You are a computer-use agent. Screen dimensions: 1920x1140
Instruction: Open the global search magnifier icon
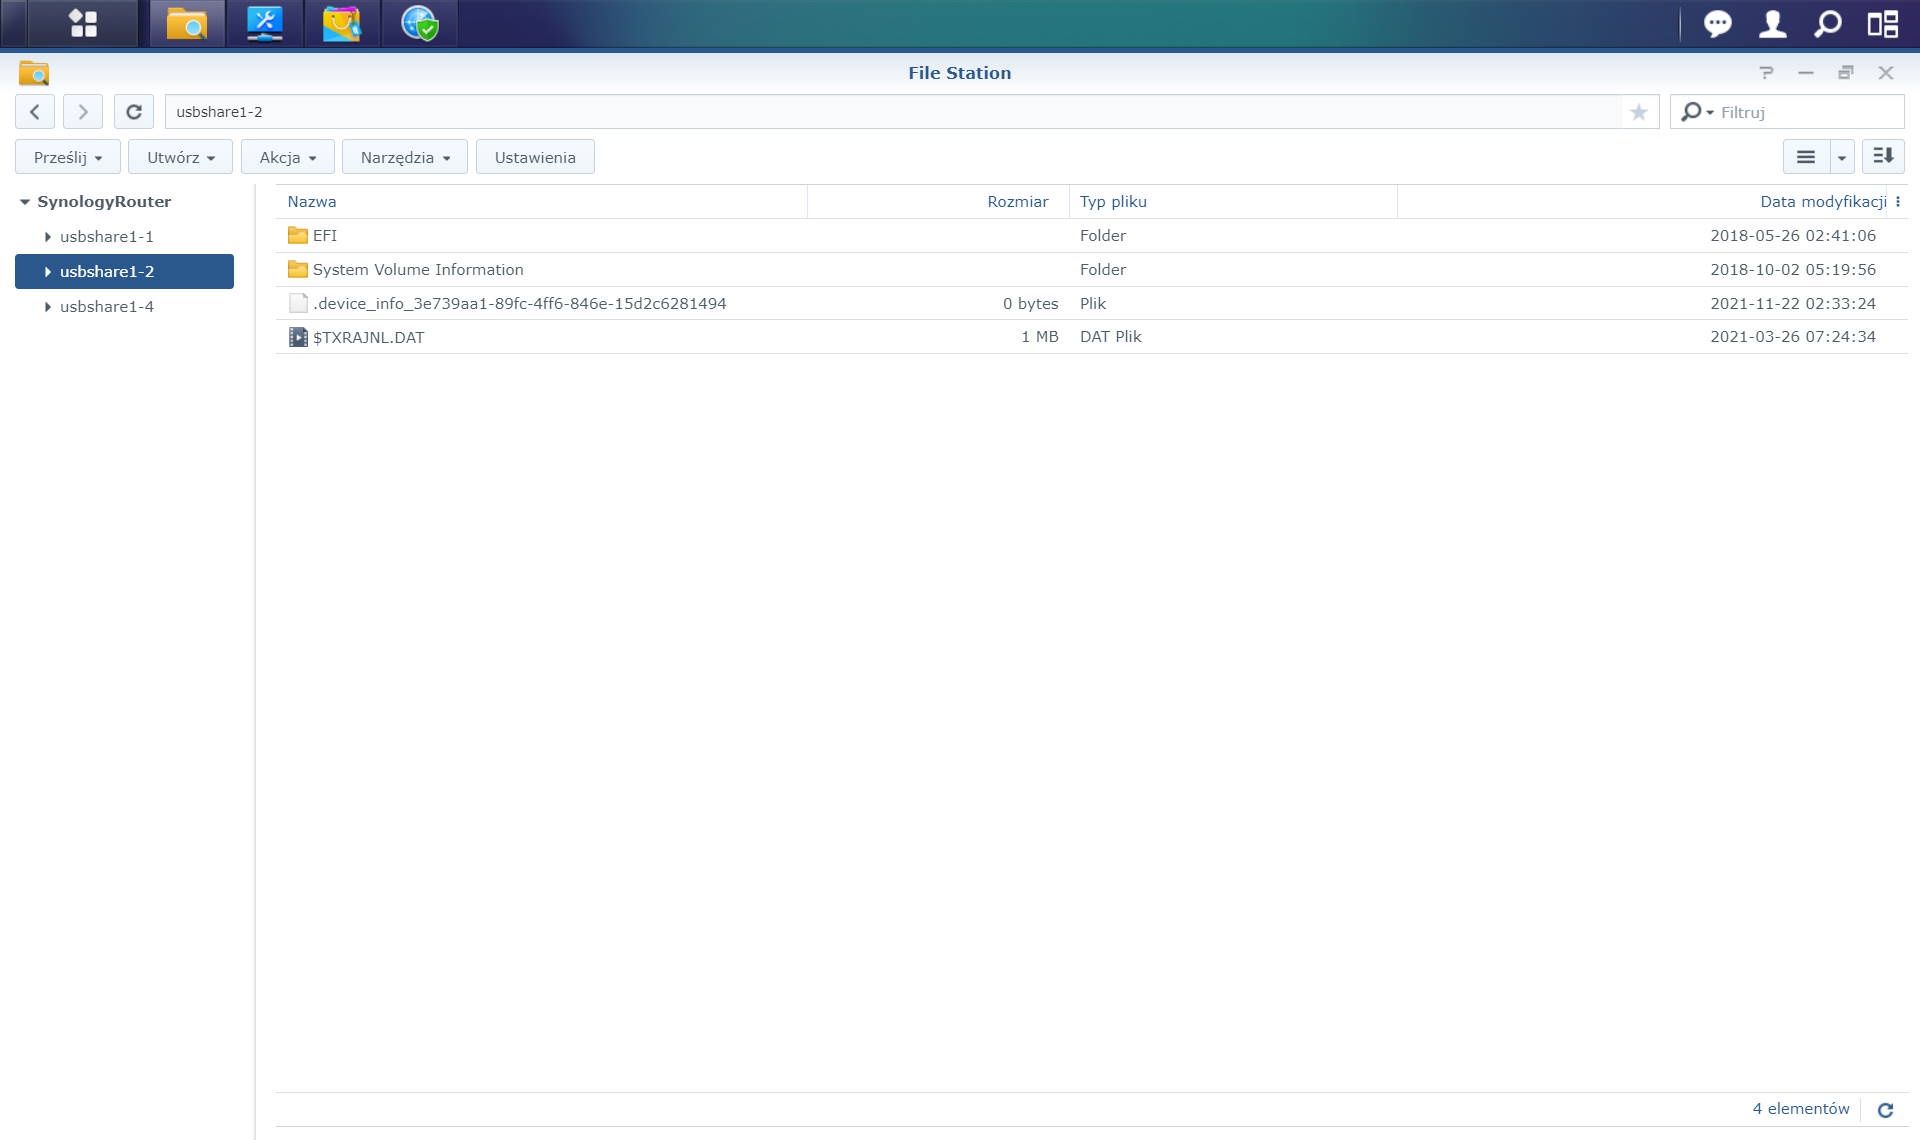pyautogui.click(x=1827, y=23)
